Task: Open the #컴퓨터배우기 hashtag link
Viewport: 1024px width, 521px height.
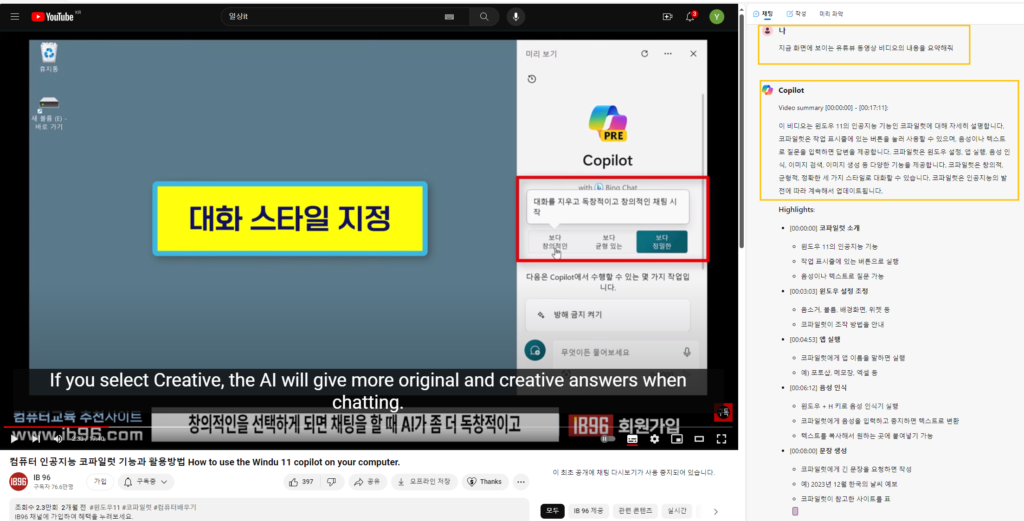Action: 175,507
